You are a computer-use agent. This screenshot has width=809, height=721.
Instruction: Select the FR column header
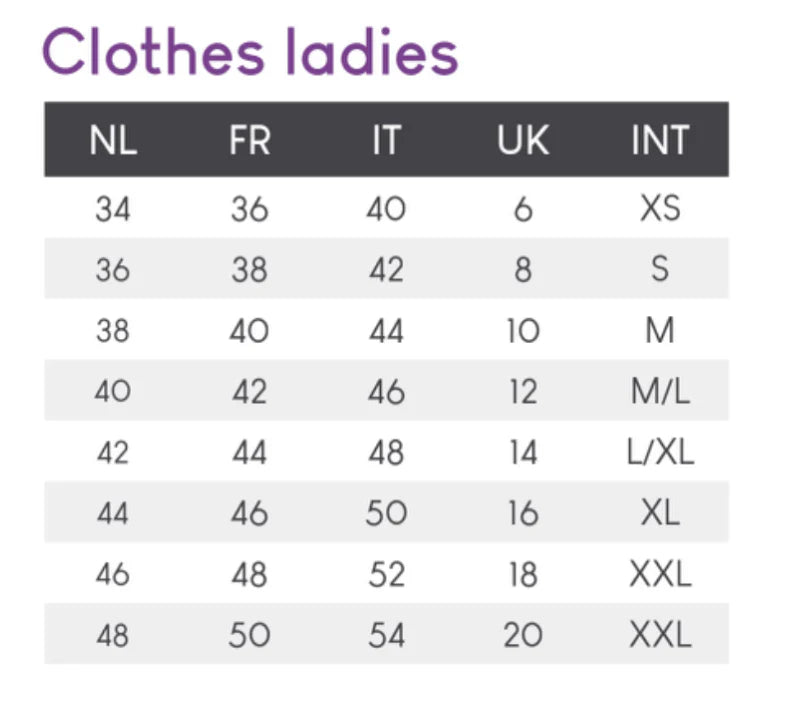249,141
